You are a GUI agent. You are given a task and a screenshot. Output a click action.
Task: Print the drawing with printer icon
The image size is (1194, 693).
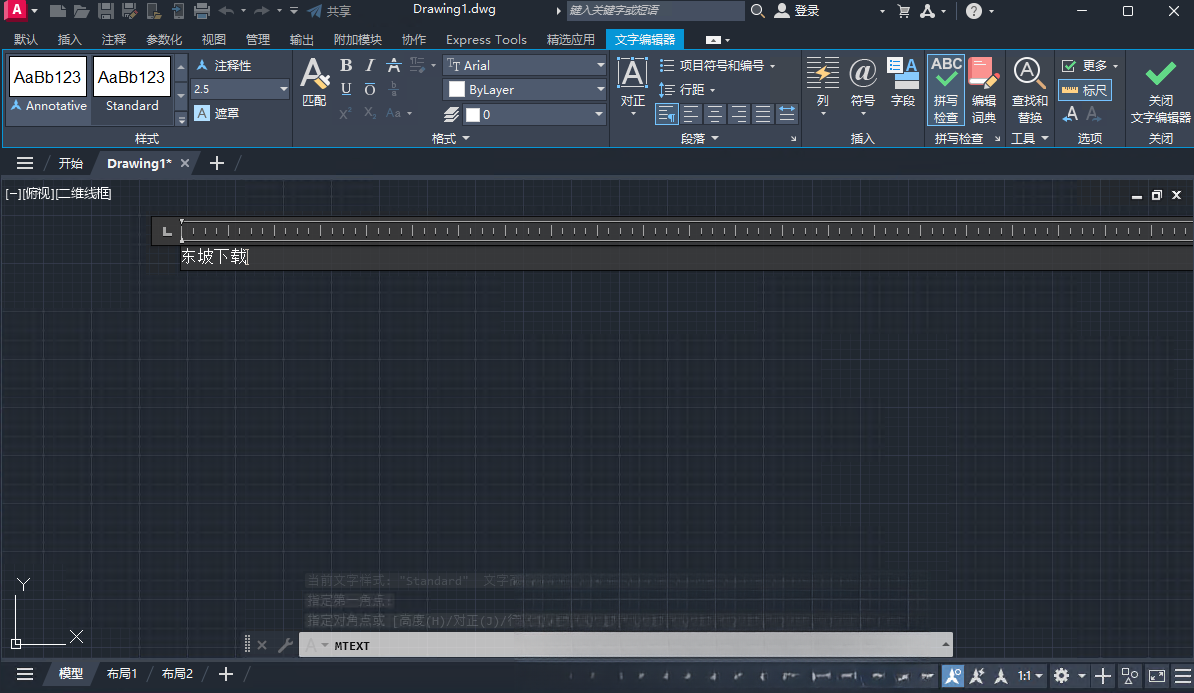[202, 11]
